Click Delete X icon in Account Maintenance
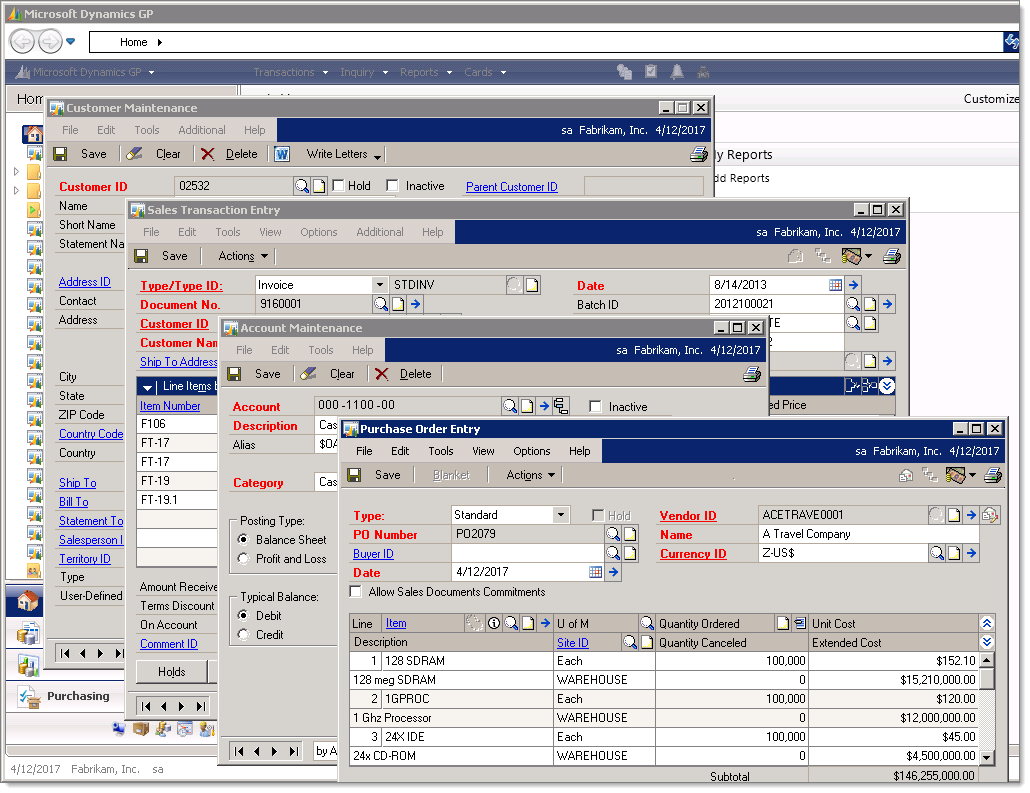The width and height of the screenshot is (1030, 793). point(382,374)
